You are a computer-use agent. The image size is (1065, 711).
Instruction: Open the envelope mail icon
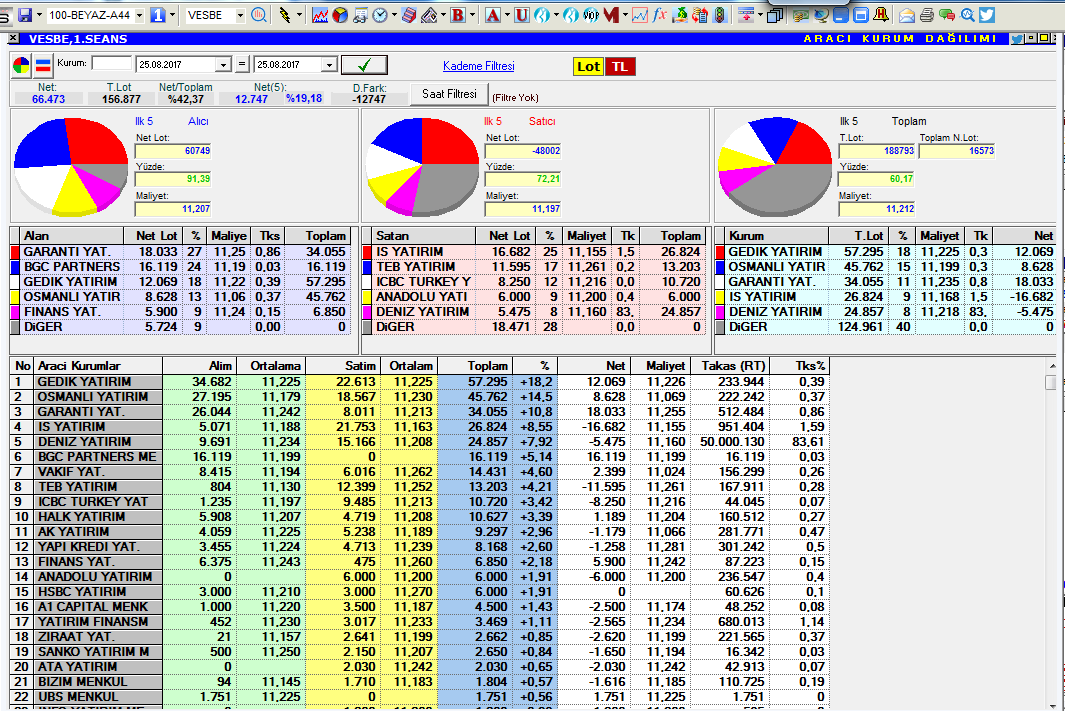click(x=906, y=14)
